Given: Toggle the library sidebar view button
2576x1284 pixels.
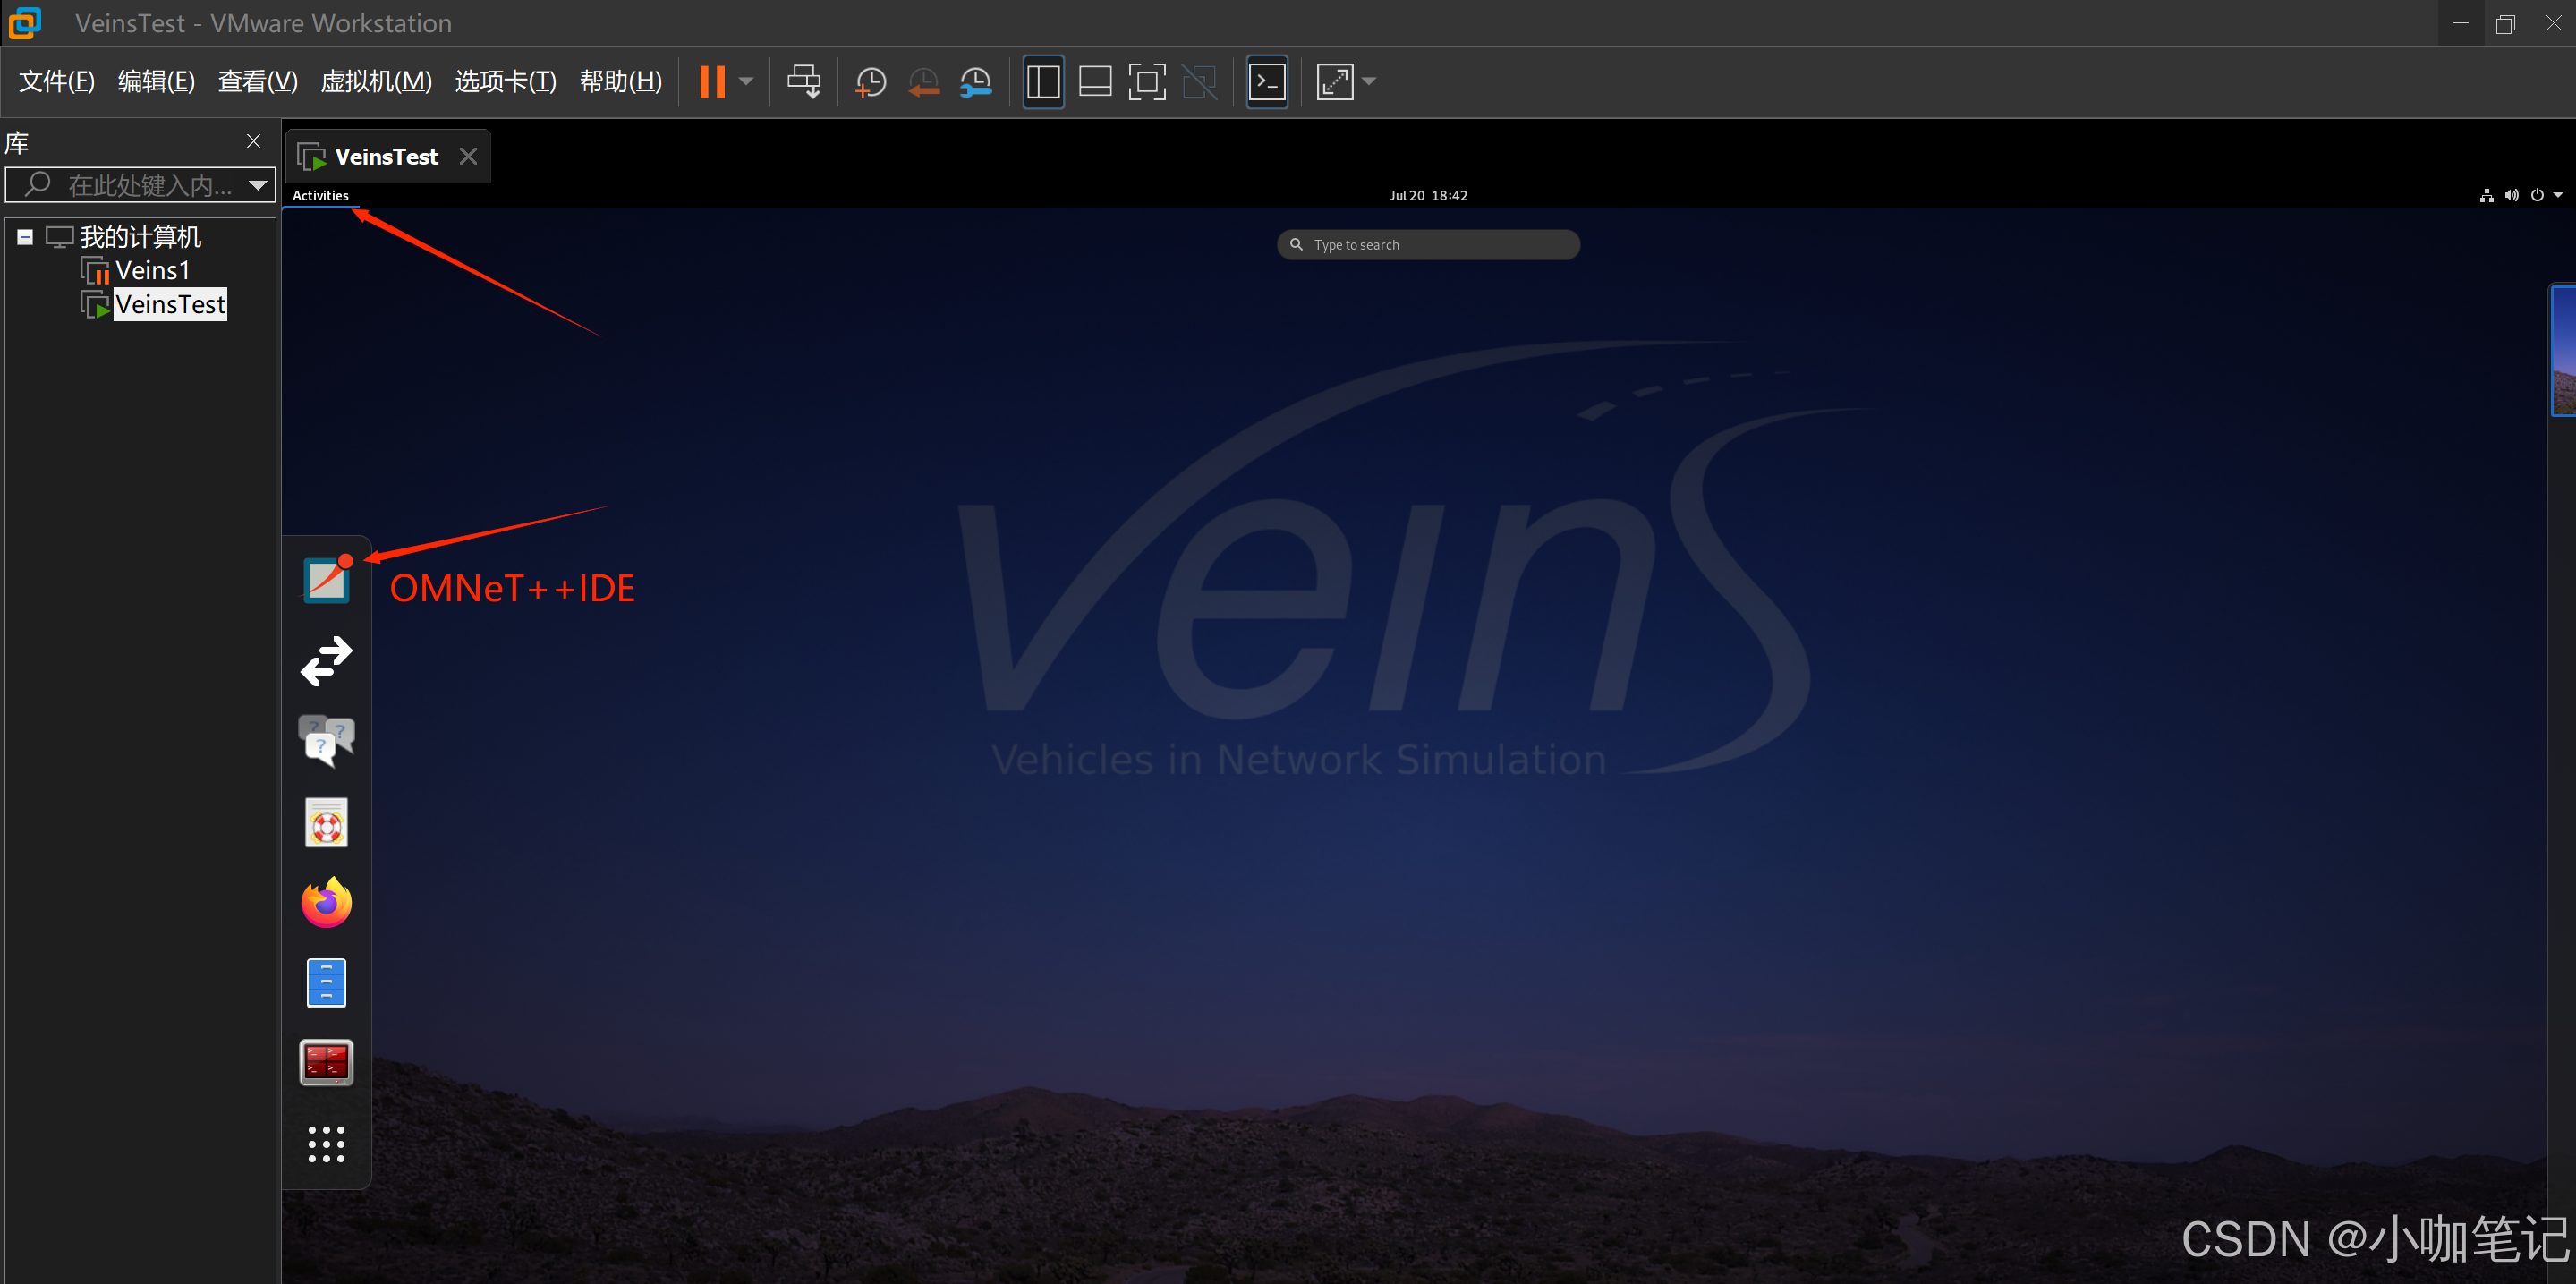Looking at the screenshot, I should click(x=1043, y=82).
